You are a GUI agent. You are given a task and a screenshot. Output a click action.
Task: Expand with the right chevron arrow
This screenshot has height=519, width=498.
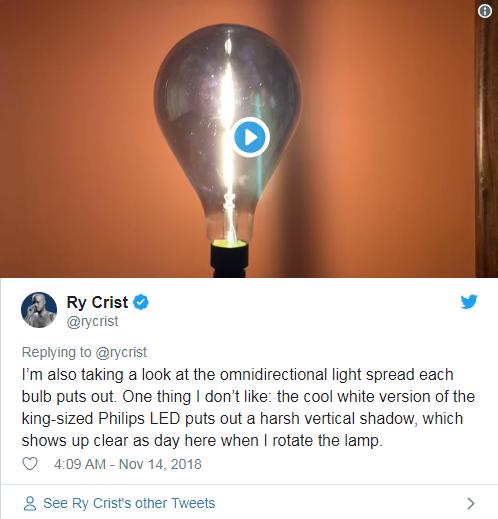tap(470, 503)
